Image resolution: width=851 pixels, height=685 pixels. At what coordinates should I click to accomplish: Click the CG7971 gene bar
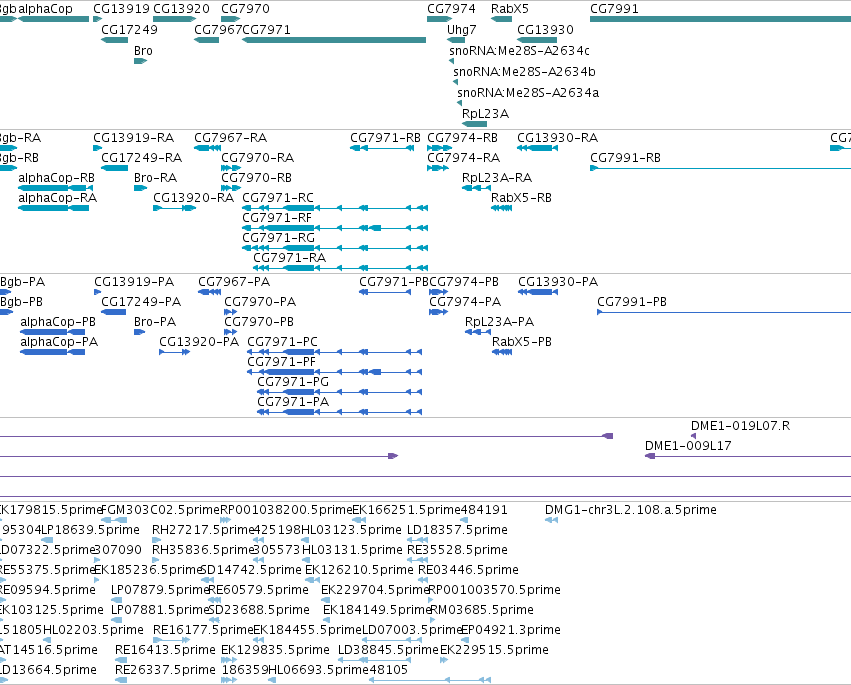(334, 40)
